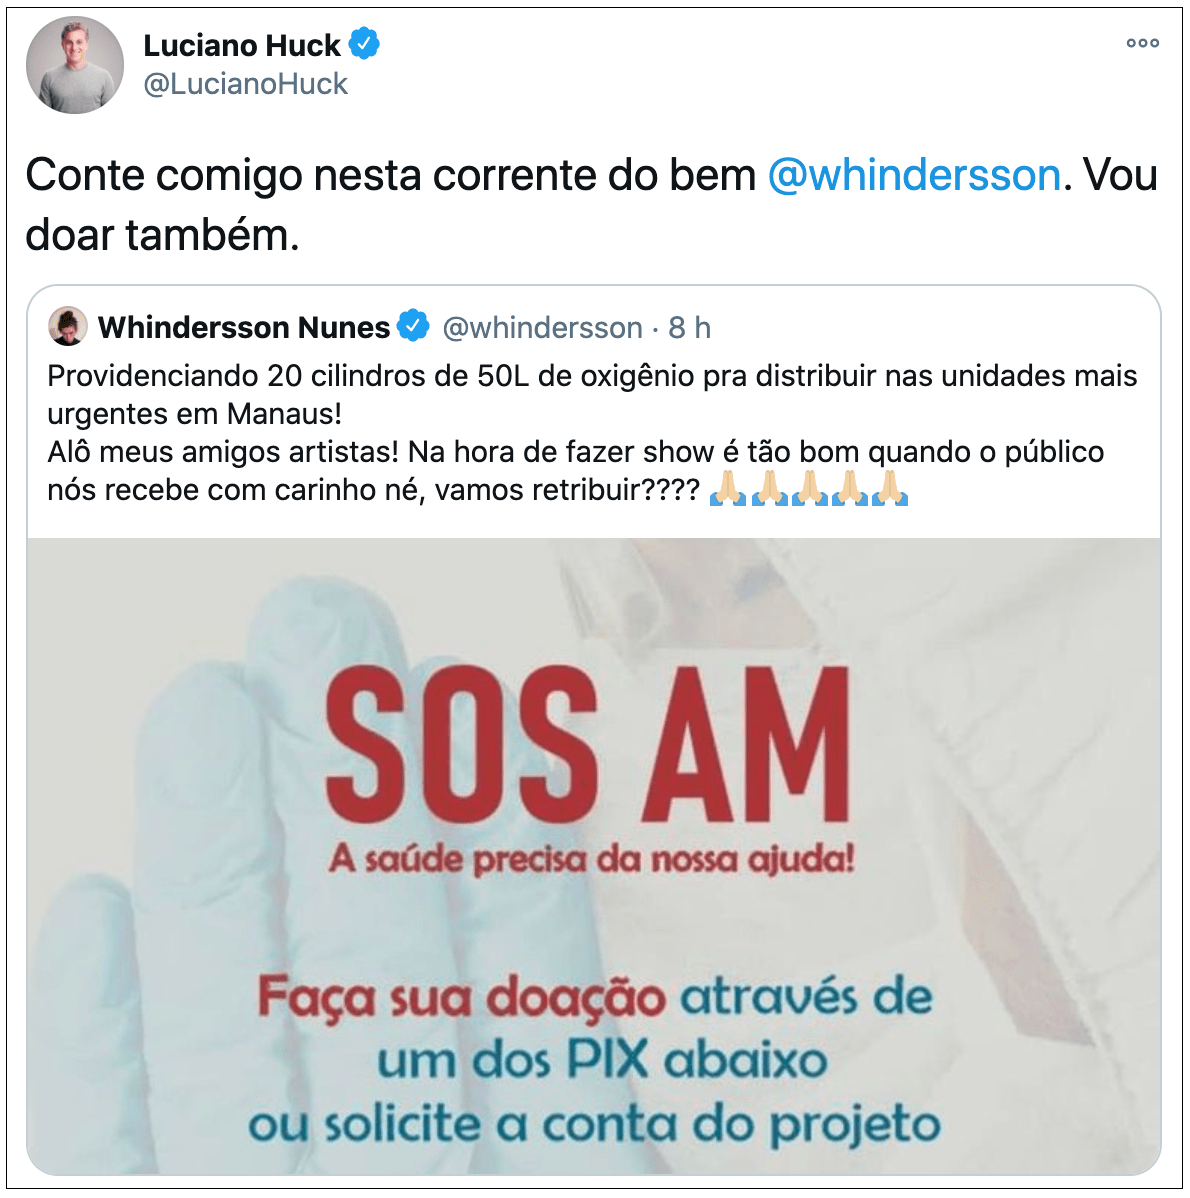The width and height of the screenshot is (1190, 1198).
Task: Follow the @whindersson mention in tweet text
Action: pyautogui.click(x=914, y=176)
